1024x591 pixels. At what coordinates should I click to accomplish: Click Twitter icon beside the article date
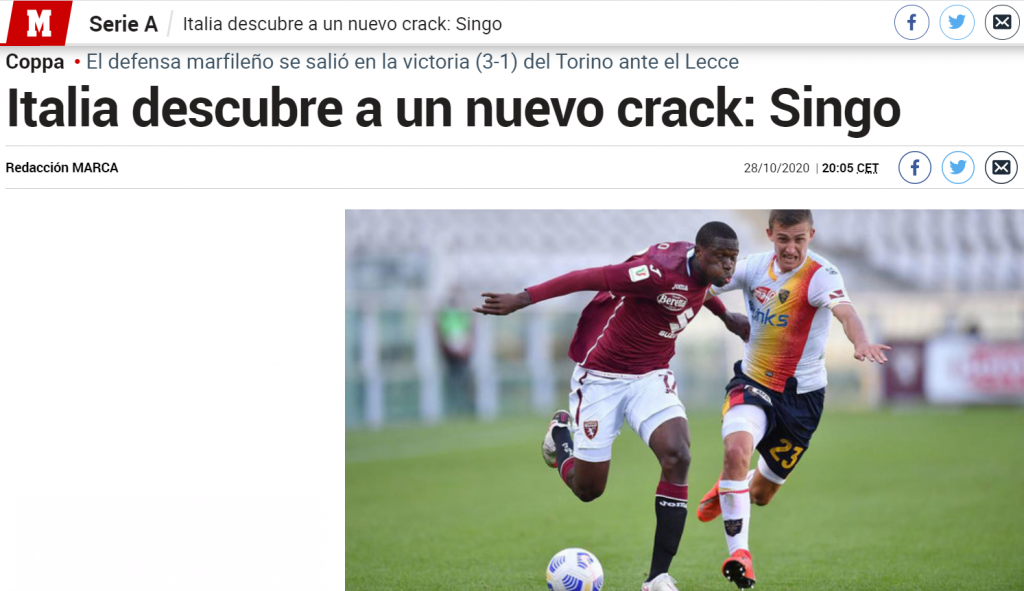[x=958, y=168]
